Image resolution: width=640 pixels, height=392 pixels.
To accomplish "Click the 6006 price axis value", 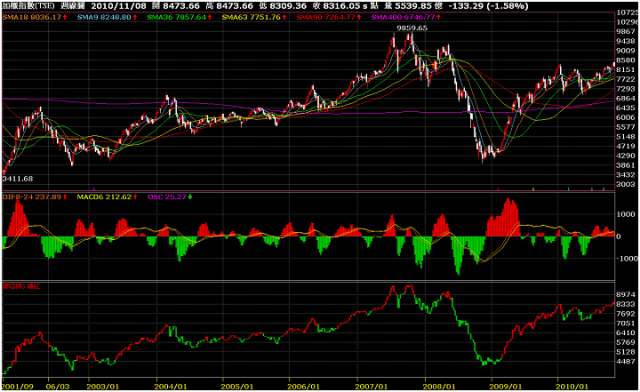I will [626, 117].
